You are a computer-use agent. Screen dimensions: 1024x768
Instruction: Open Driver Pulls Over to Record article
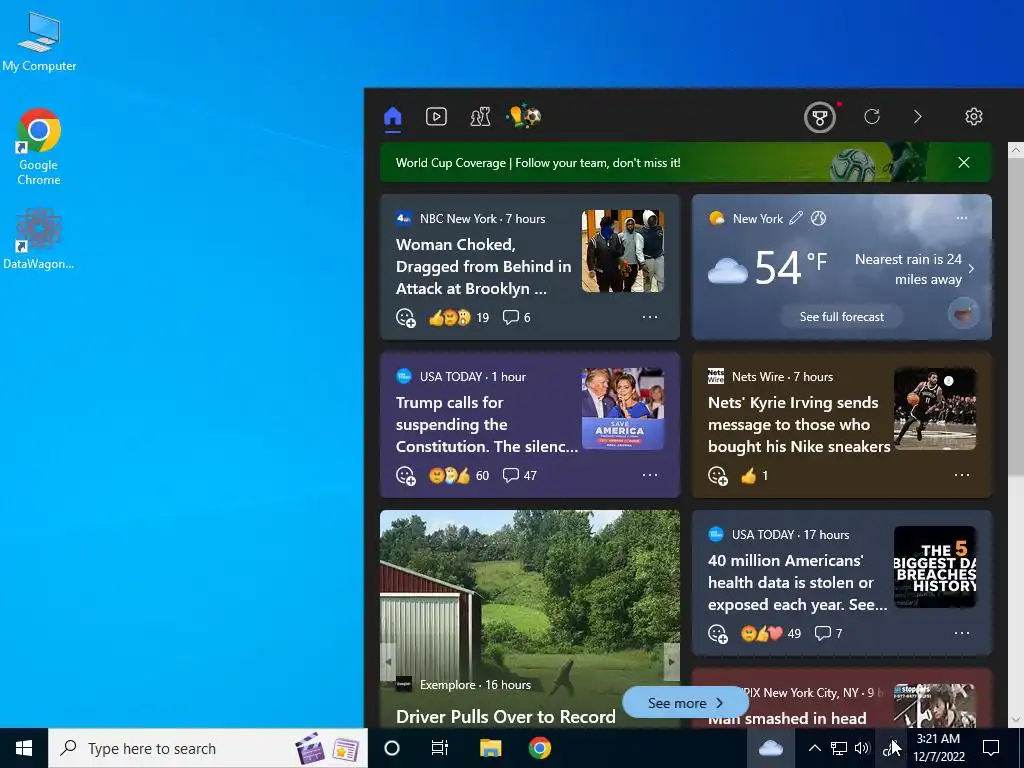(x=505, y=716)
